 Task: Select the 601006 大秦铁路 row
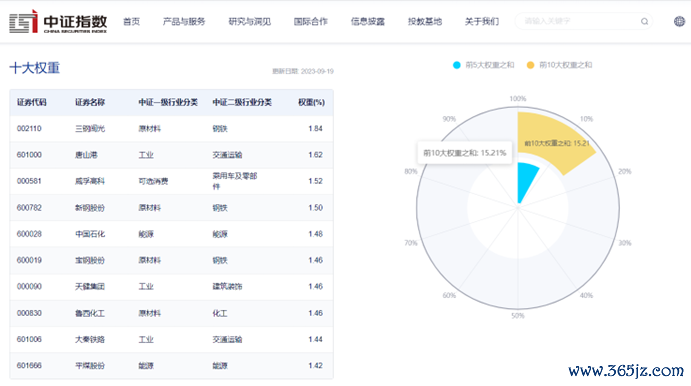[x=171, y=339]
